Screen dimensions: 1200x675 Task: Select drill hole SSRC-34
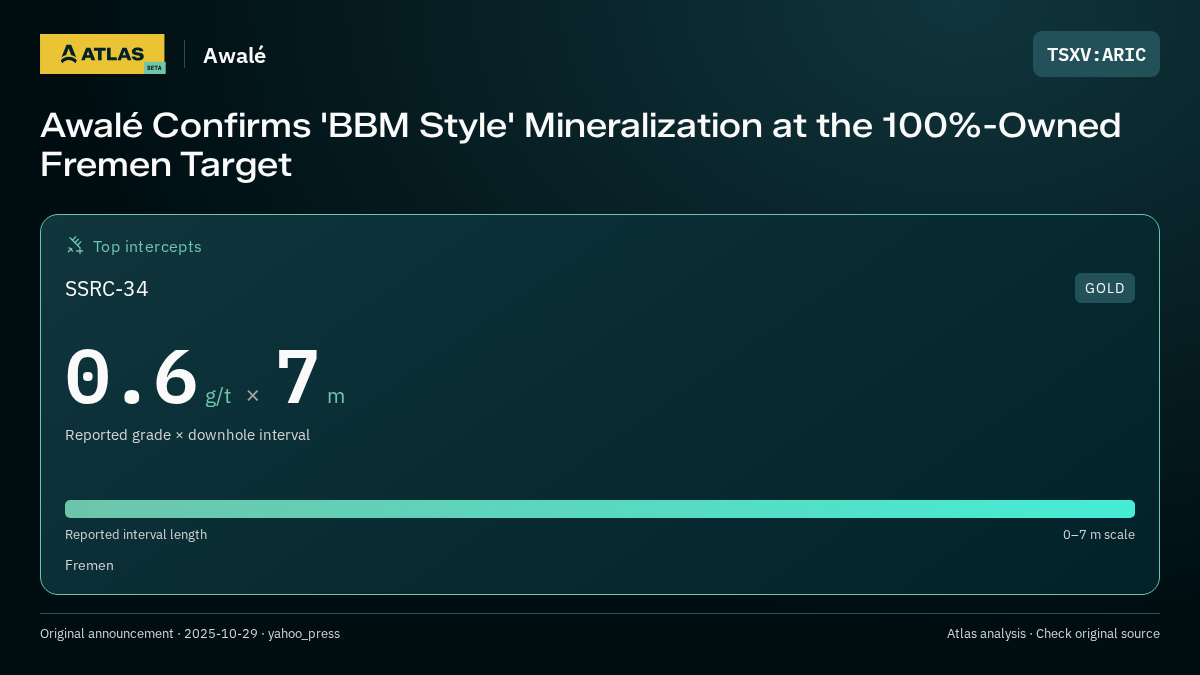click(x=107, y=289)
